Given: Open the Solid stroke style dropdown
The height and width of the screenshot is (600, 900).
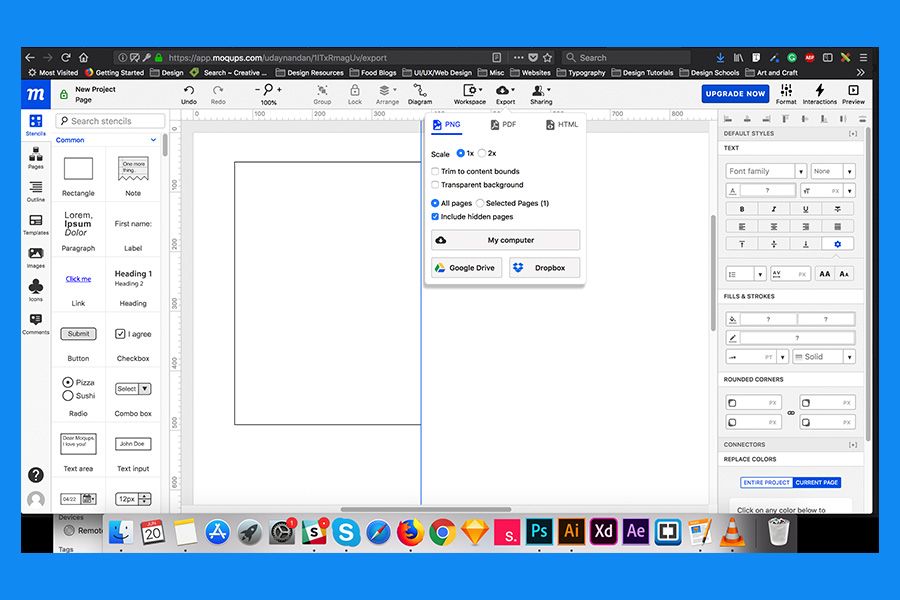Looking at the screenshot, I should (824, 357).
